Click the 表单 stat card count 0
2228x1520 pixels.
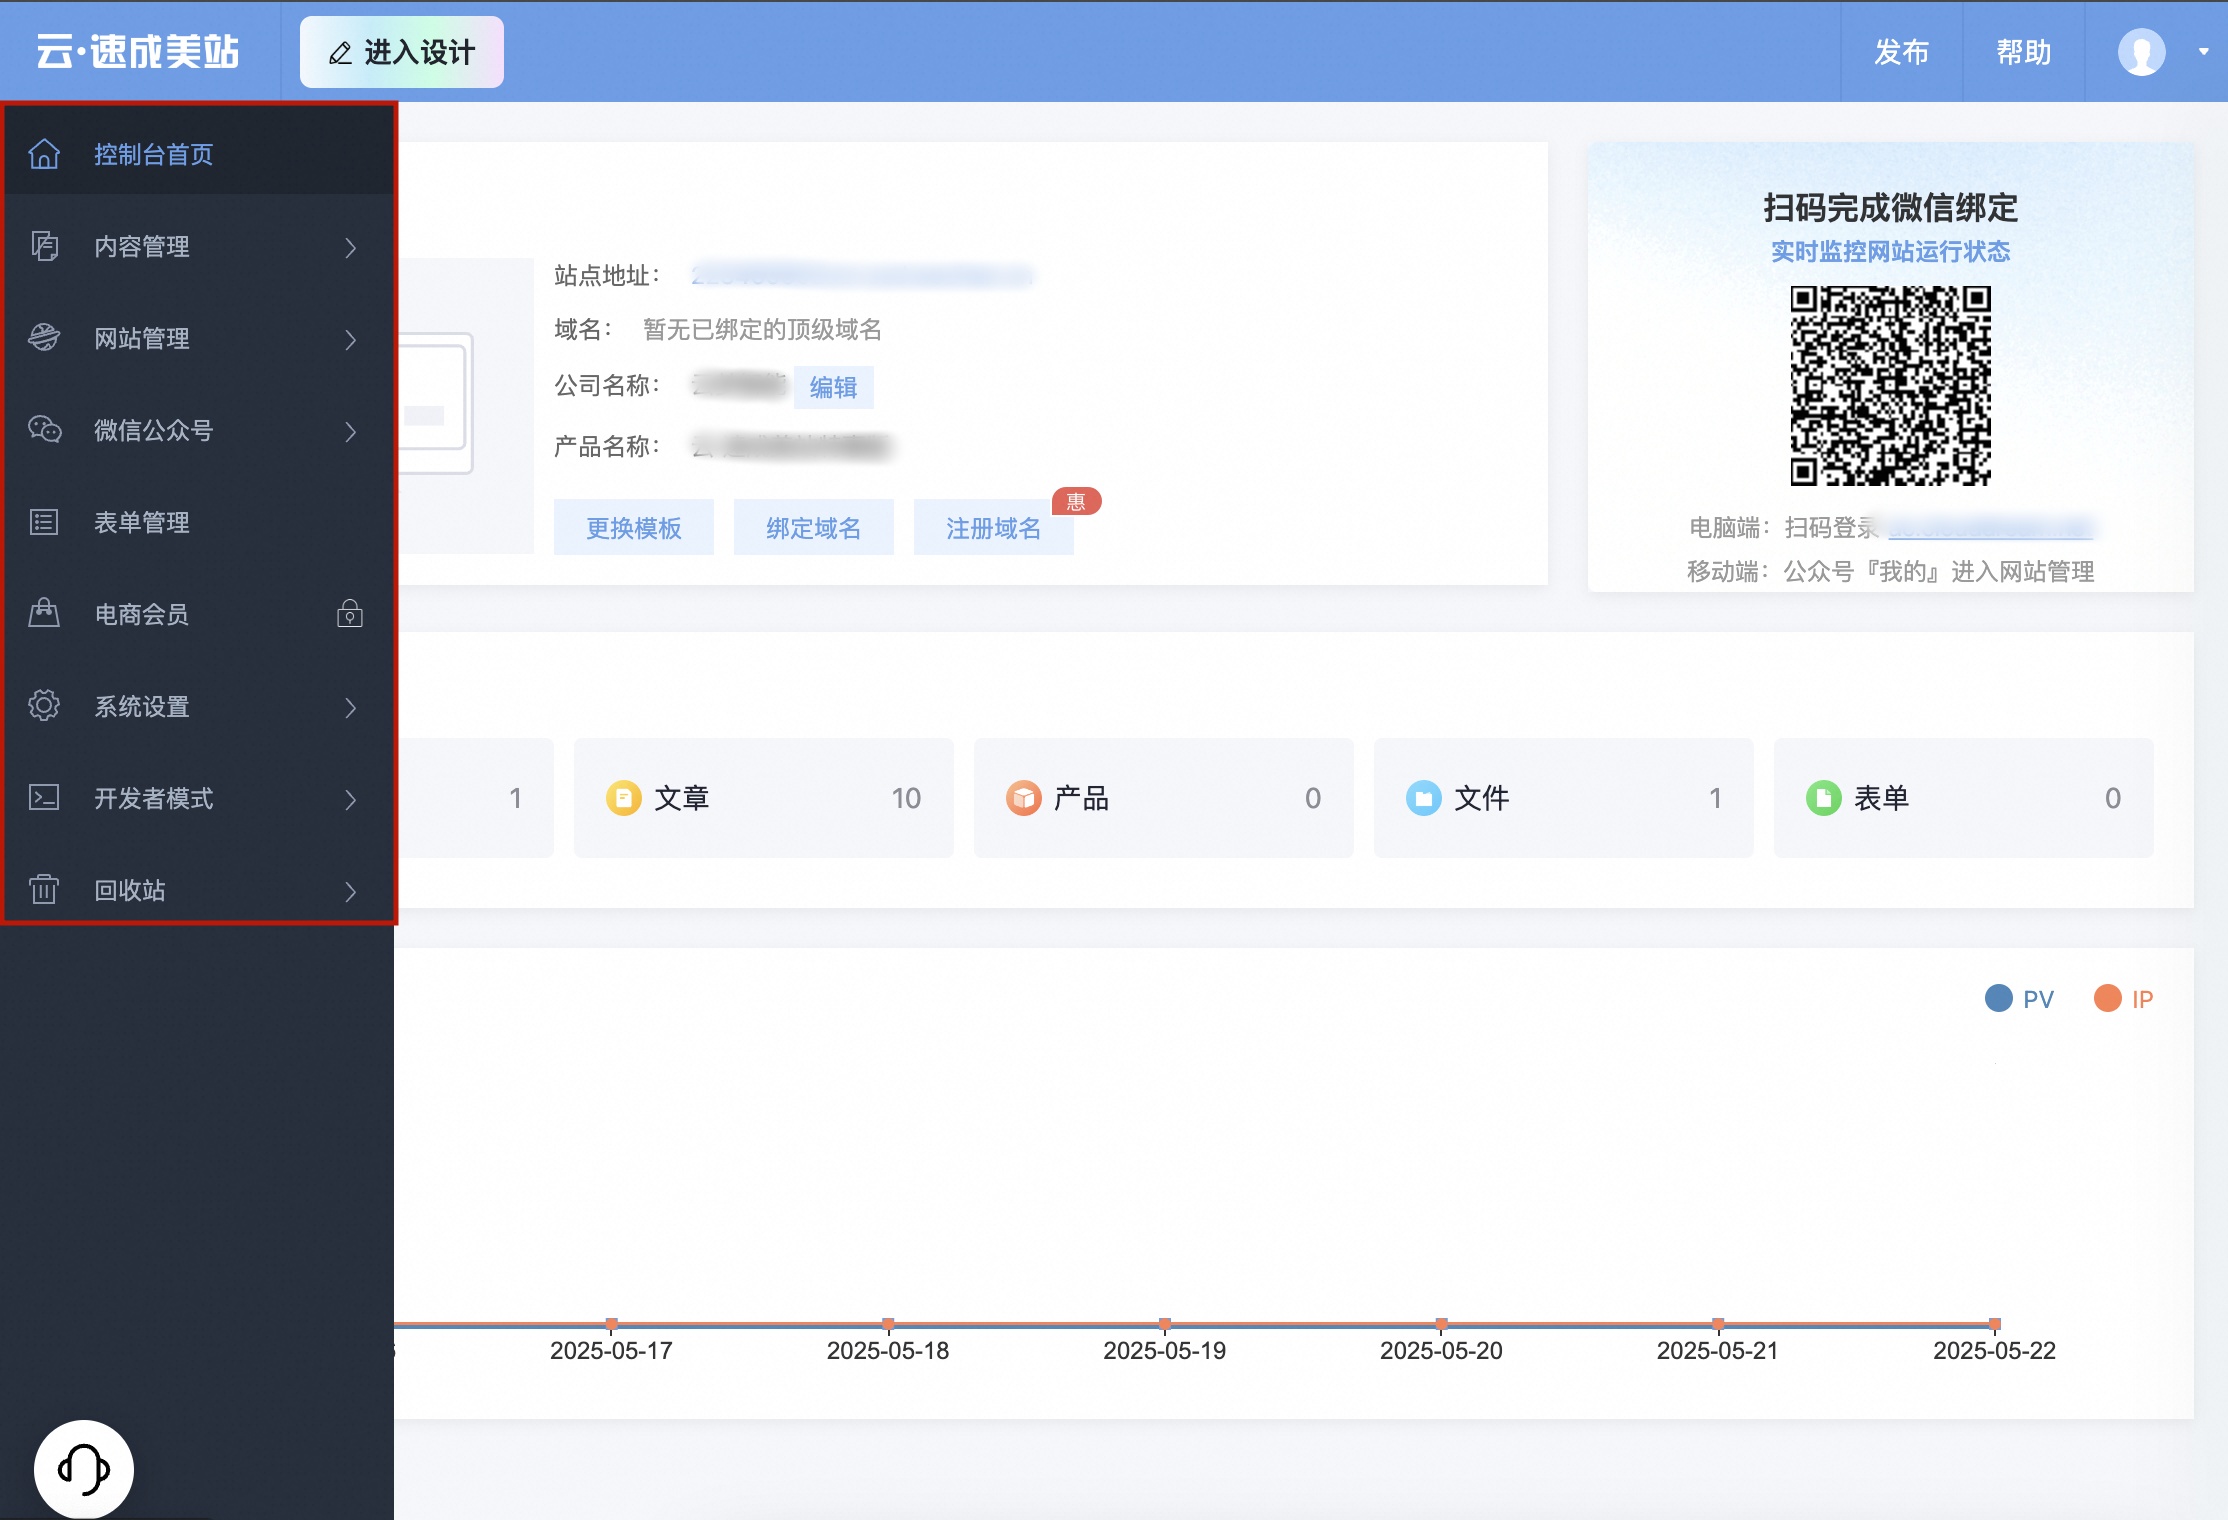pos(2113,798)
